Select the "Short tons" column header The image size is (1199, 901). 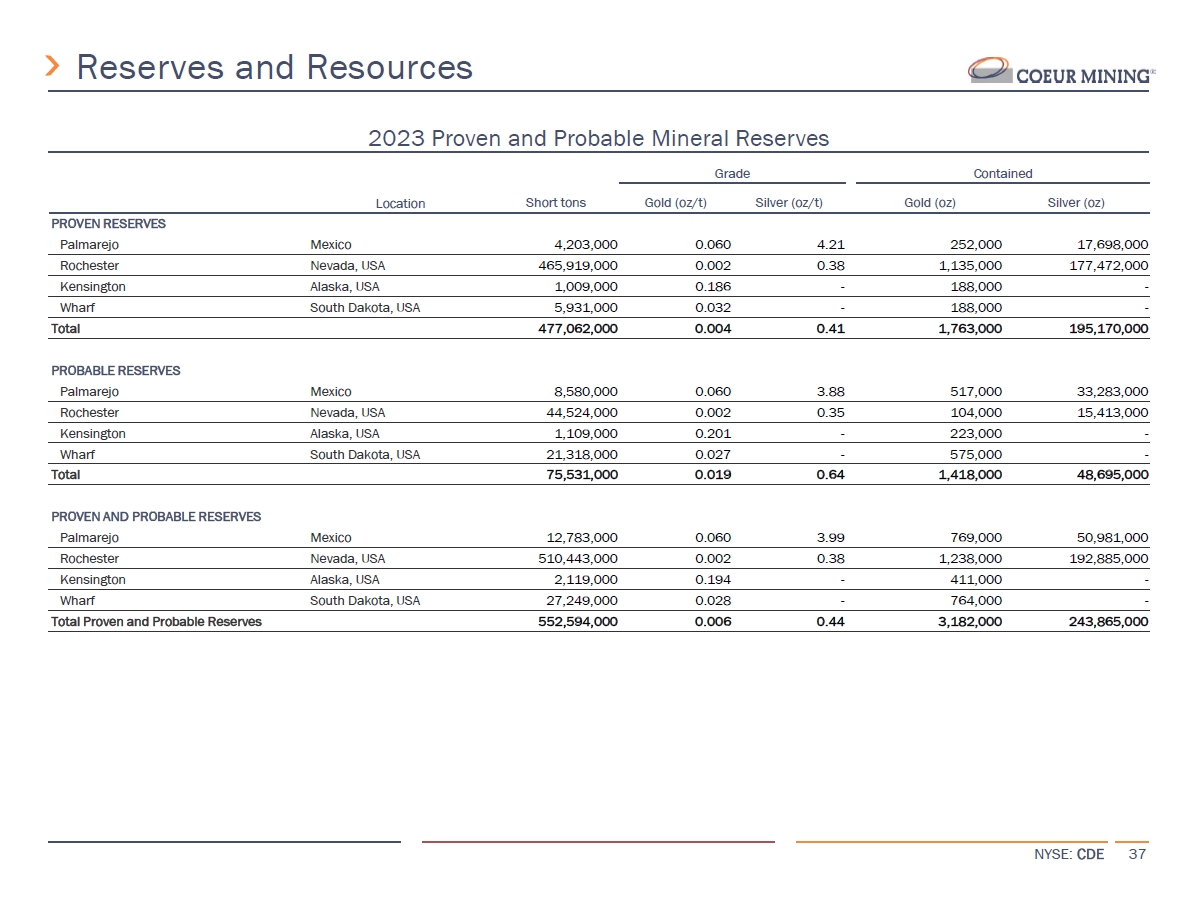555,203
